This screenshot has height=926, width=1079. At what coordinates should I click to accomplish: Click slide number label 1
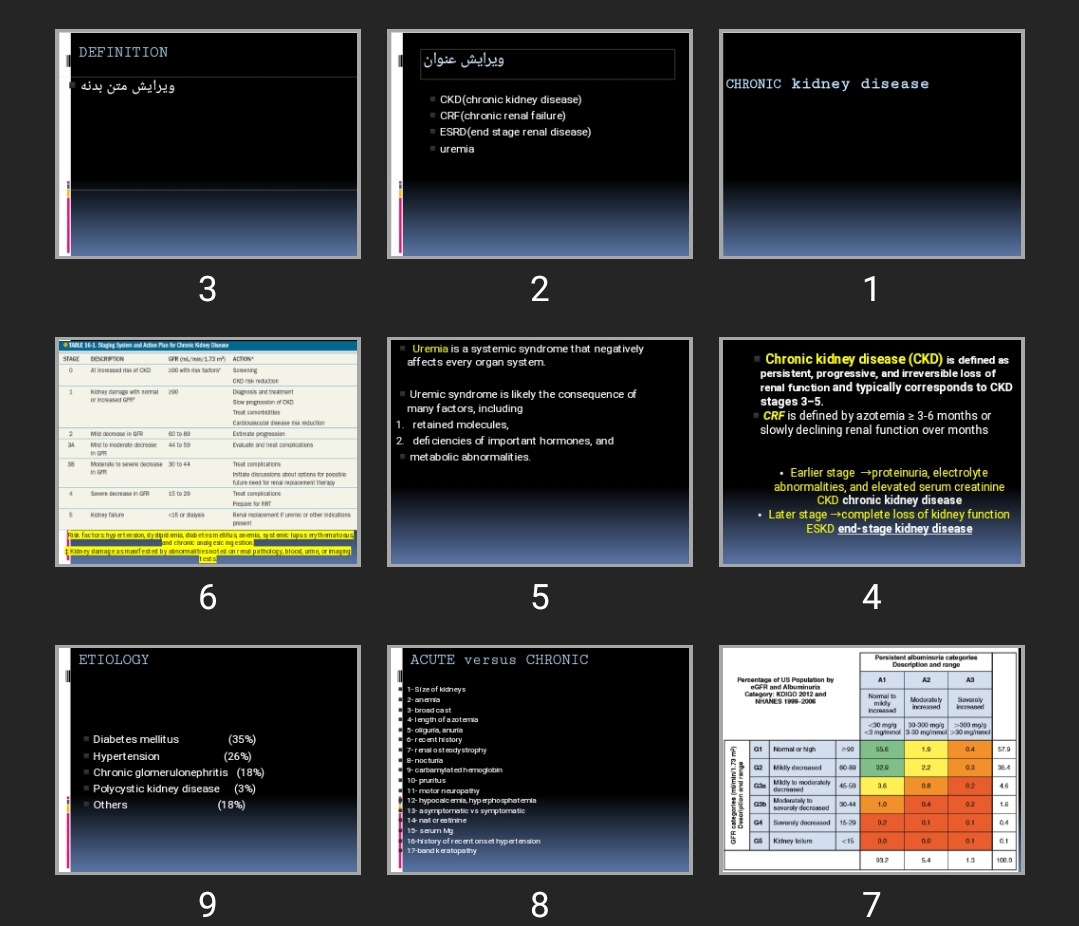tap(871, 289)
